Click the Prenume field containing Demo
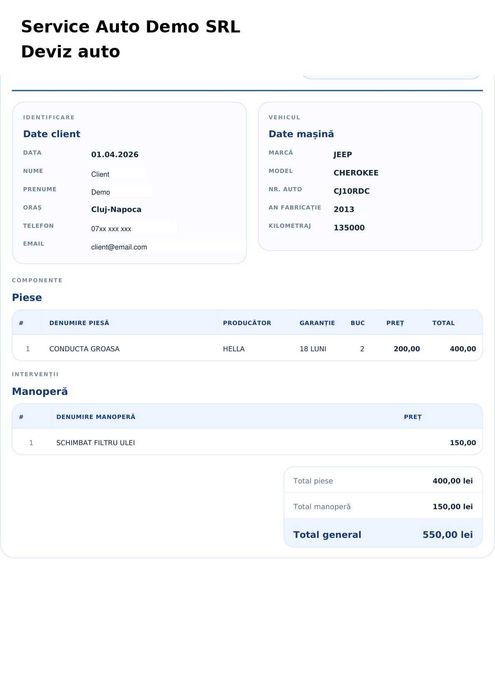This screenshot has height=700, width=495. click(121, 192)
